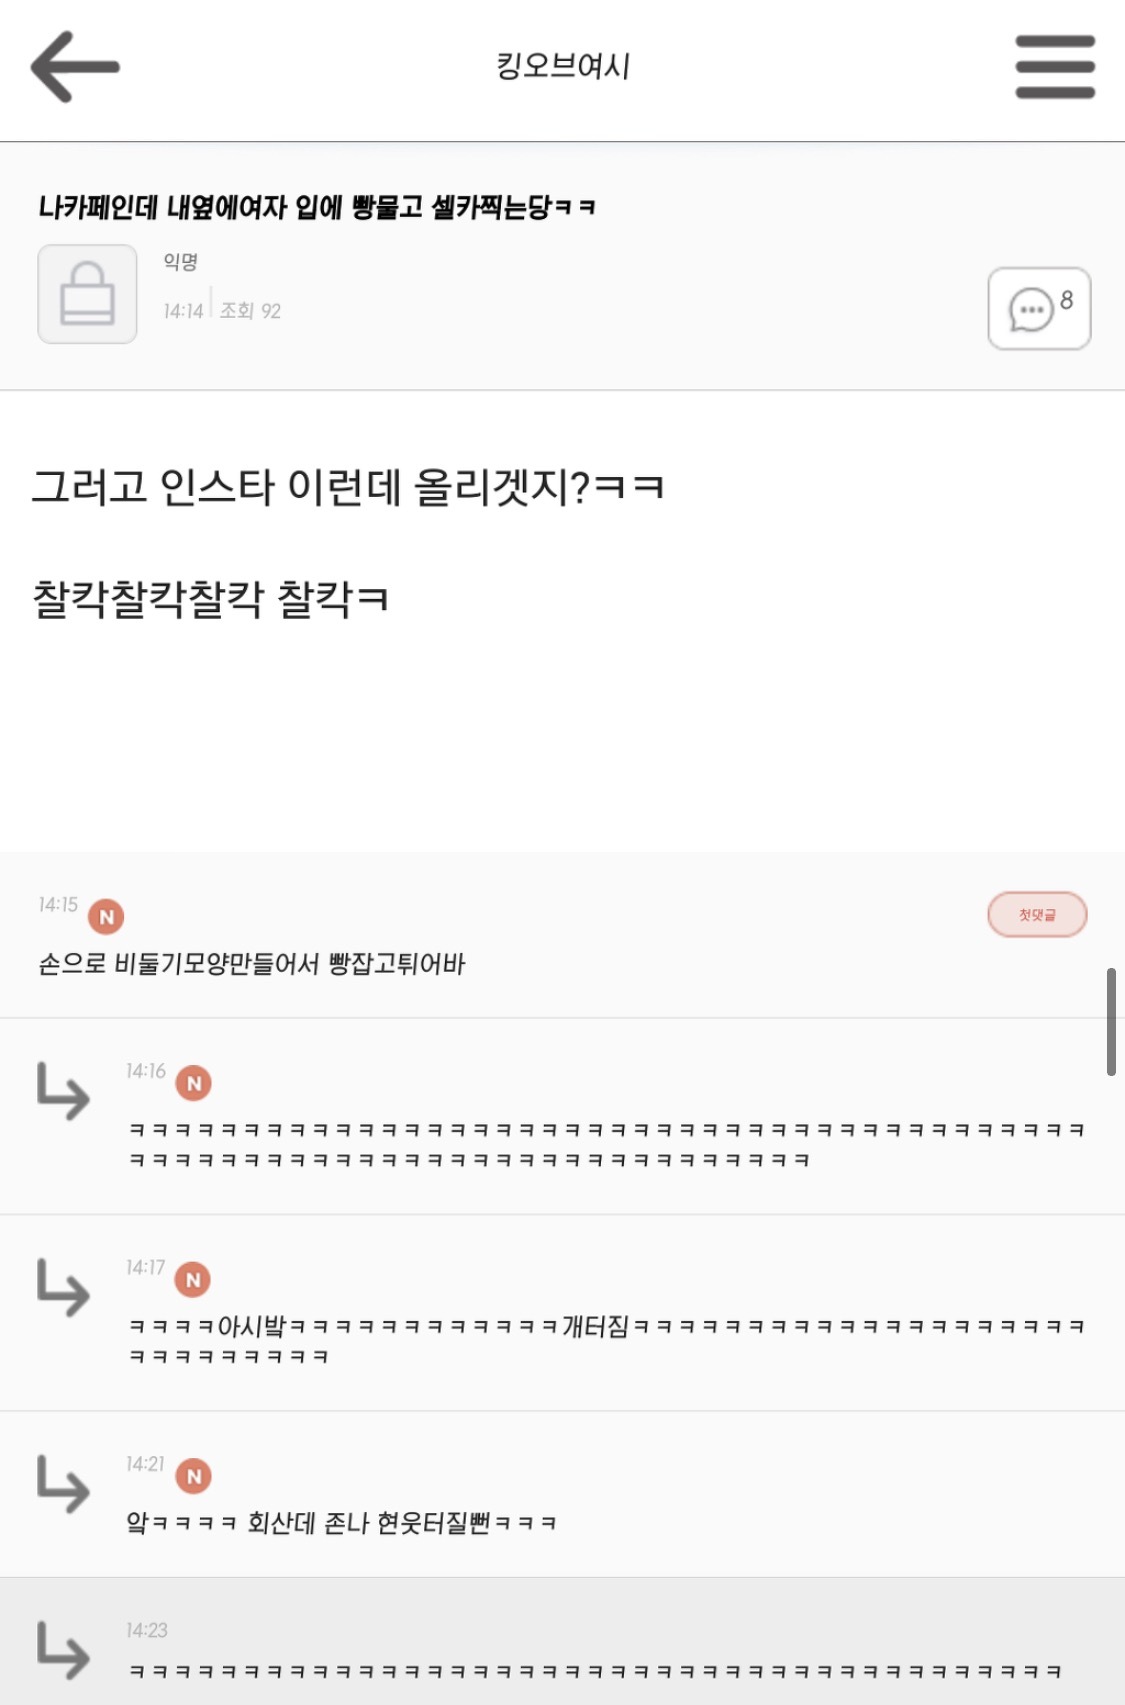The height and width of the screenshot is (1705, 1125).
Task: Click the vertical scrollbar thumb
Action: (x=1111, y=1021)
